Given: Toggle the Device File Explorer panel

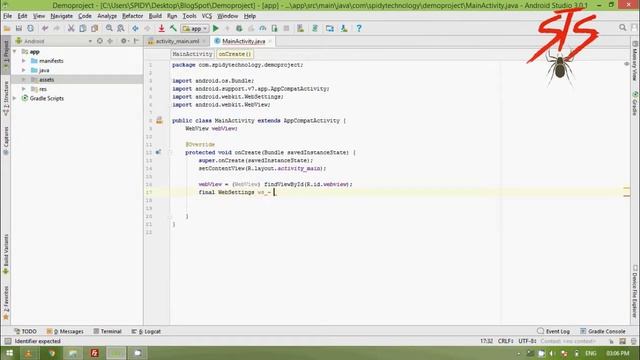Looking at the screenshot, I should point(635,291).
